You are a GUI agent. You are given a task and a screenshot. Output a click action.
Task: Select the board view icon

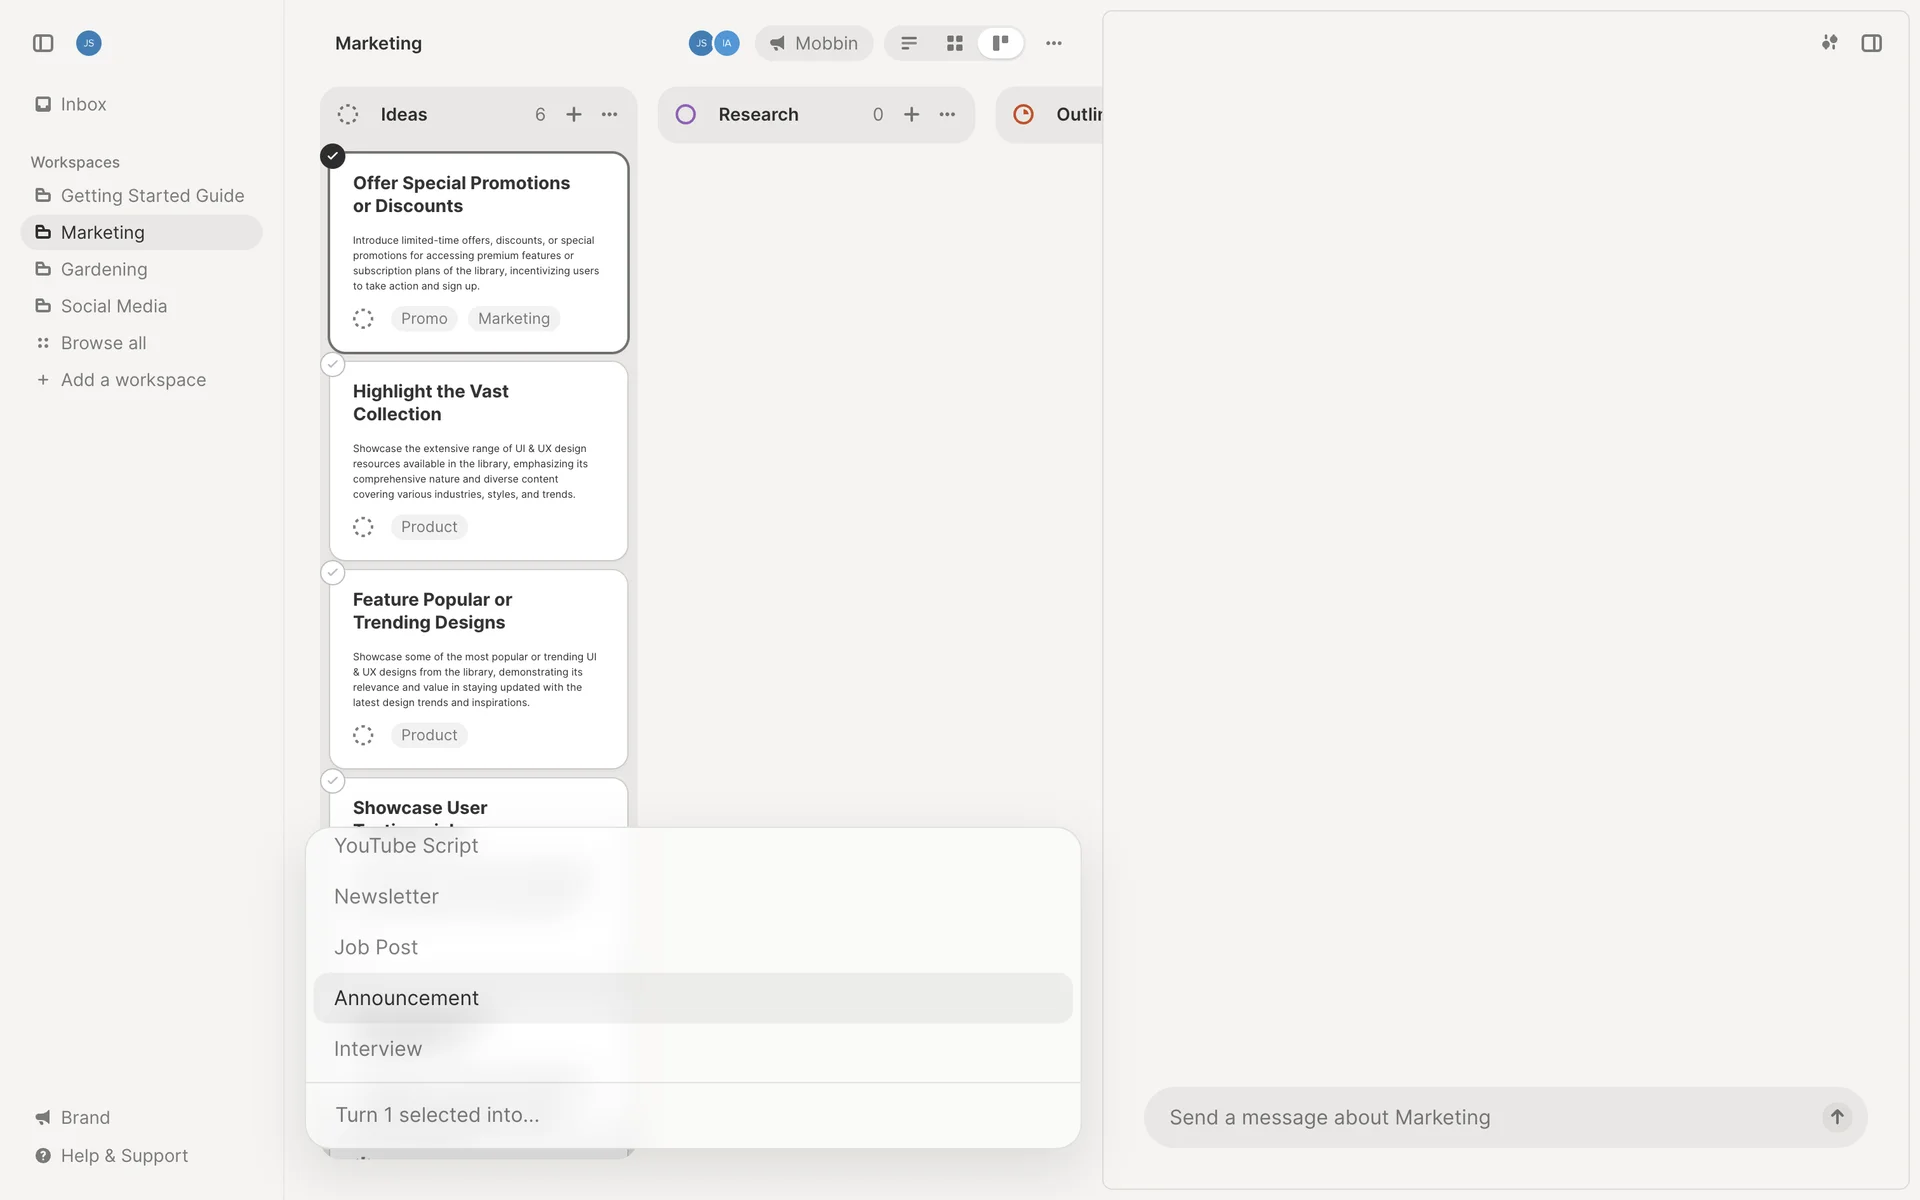(x=1000, y=43)
